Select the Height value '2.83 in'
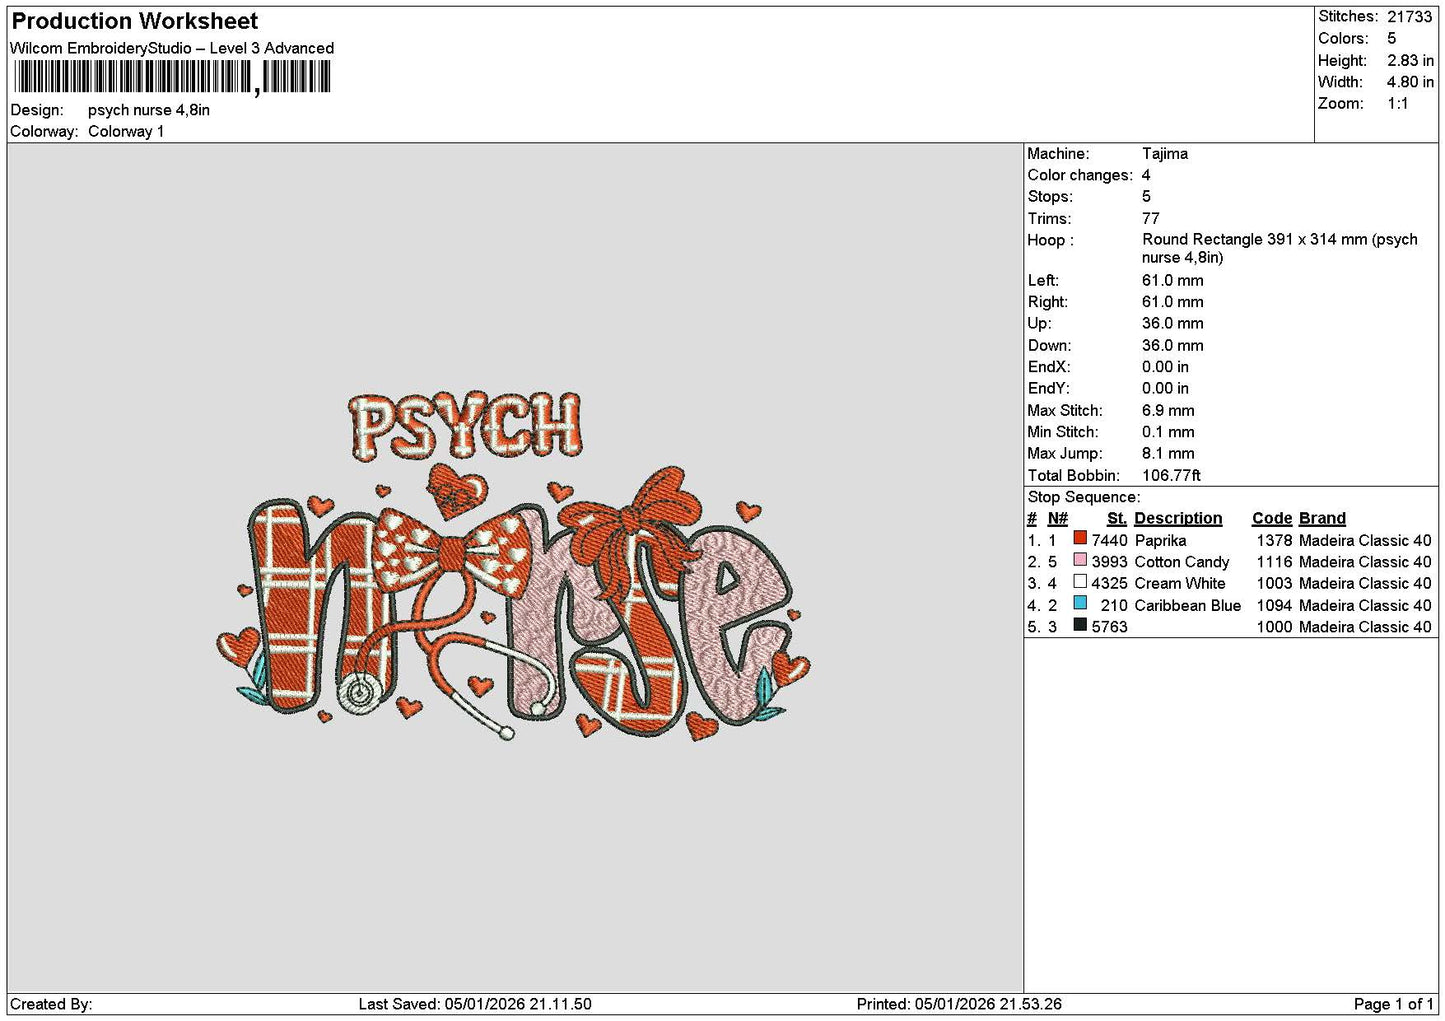This screenshot has width=1445, height=1021. pos(1410,60)
